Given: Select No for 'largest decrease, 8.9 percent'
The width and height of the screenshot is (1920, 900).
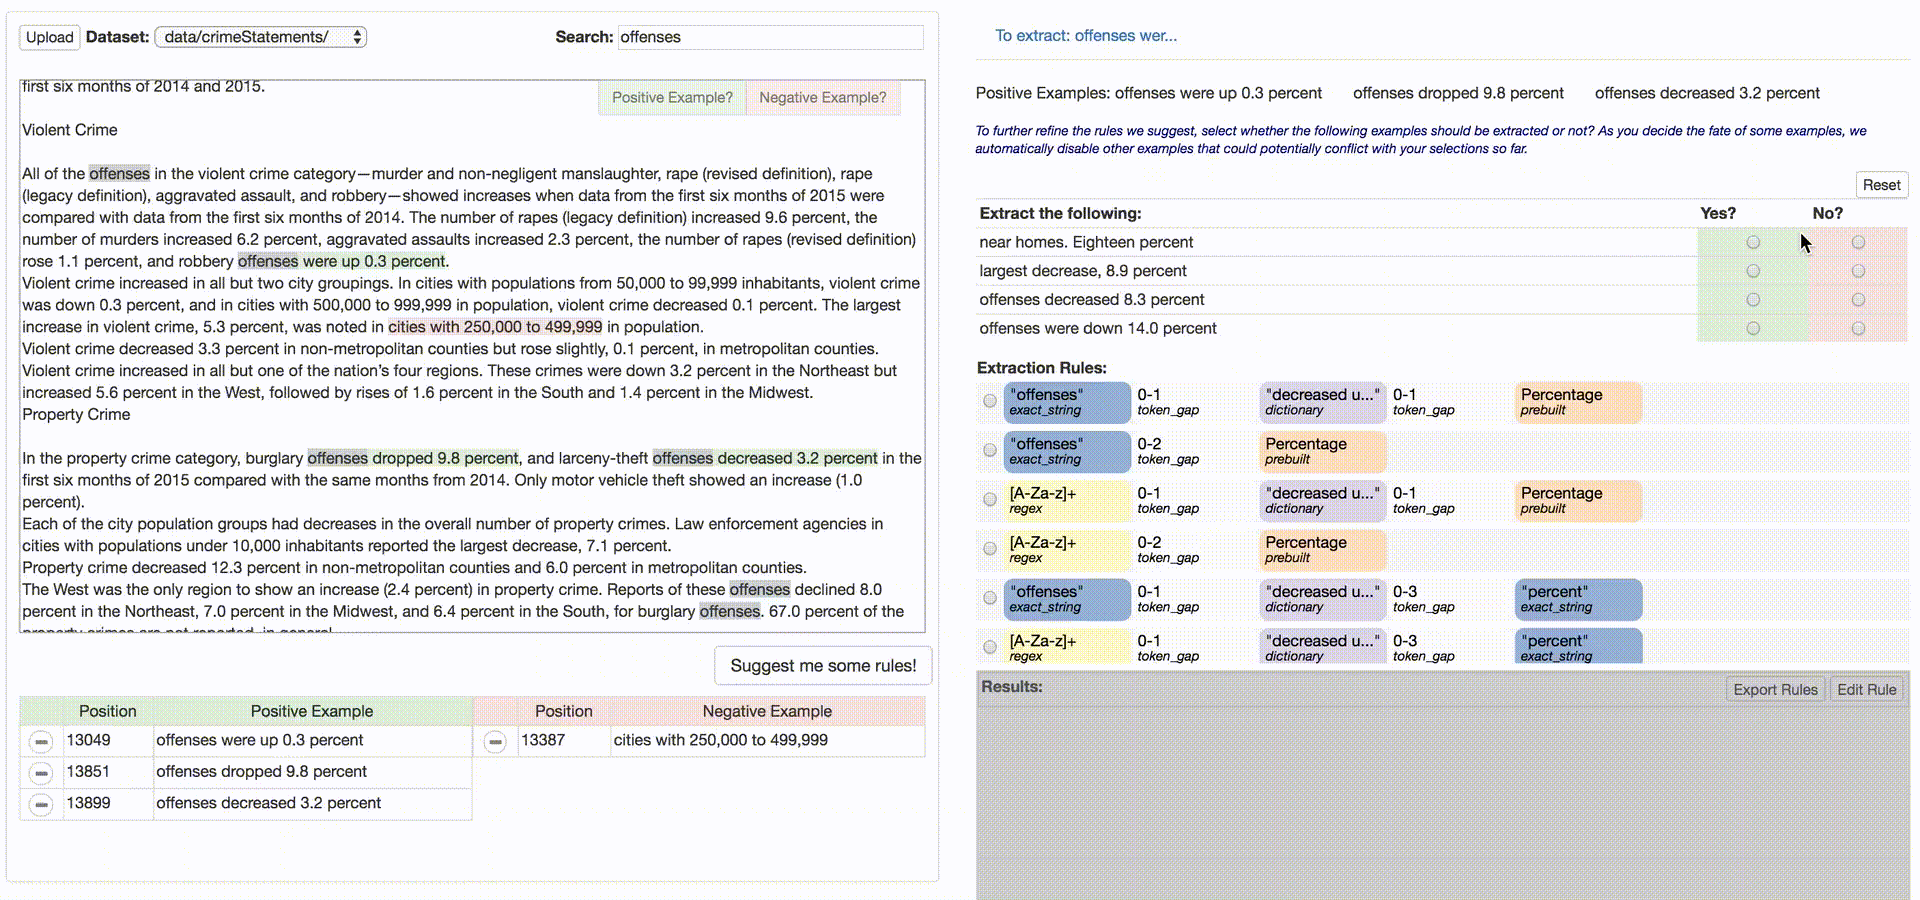Looking at the screenshot, I should pos(1858,271).
